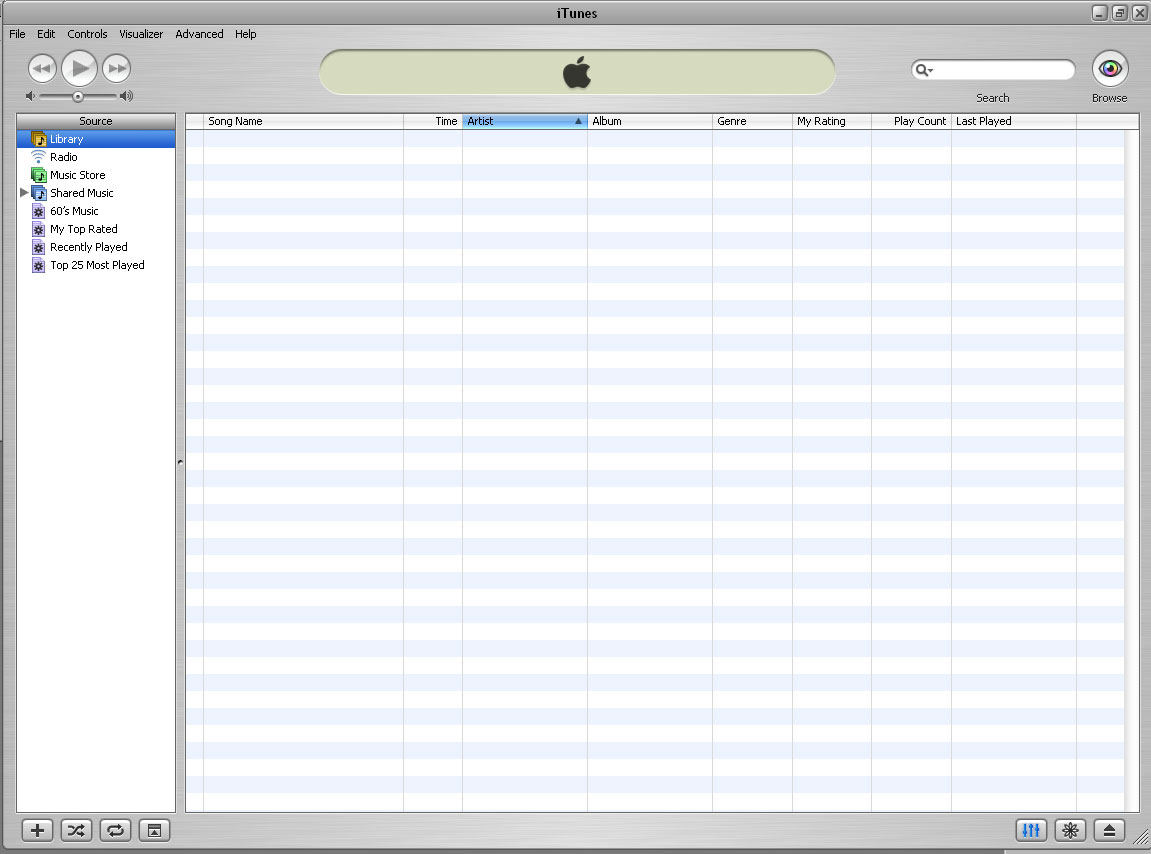This screenshot has width=1151, height=854.
Task: Click the Play button
Action: tap(79, 68)
